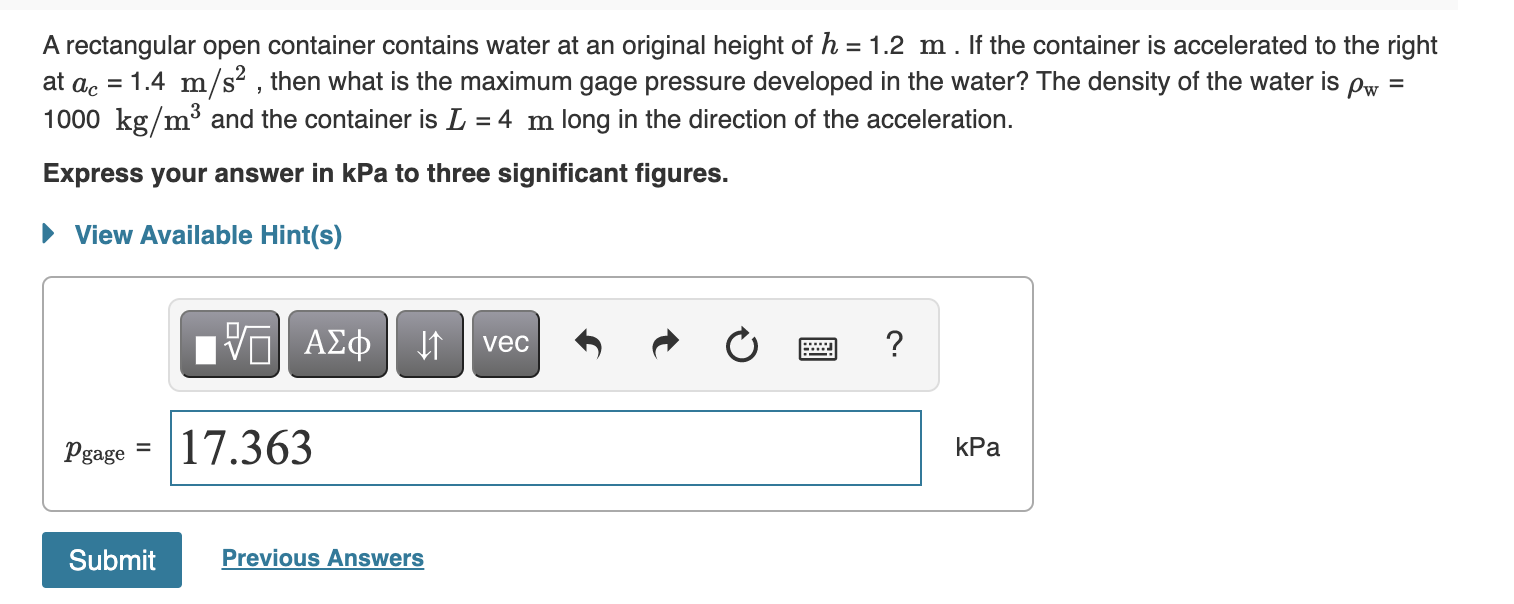Select the subscript/superscript tool
This screenshot has width=1514, height=604.
tap(429, 344)
